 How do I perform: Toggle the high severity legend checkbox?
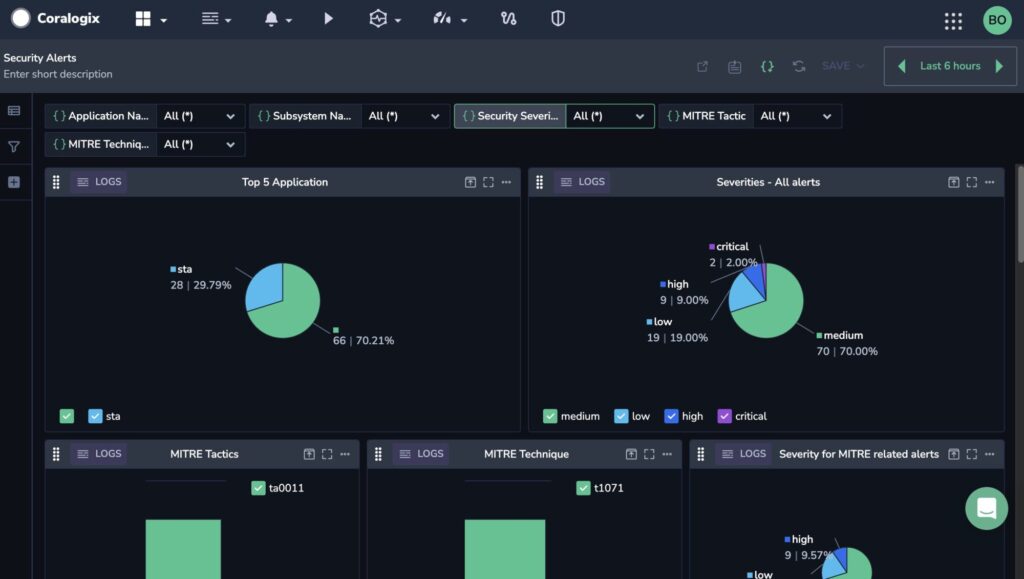click(671, 416)
